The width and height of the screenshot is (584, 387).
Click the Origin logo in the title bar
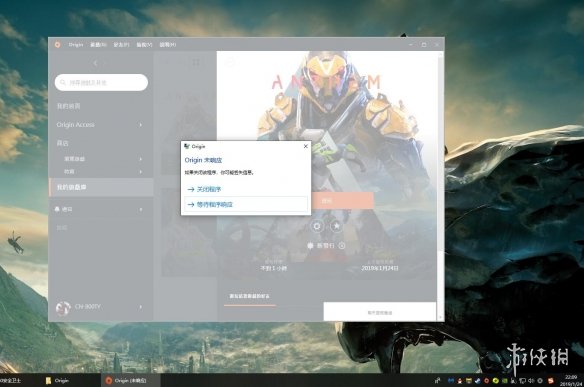tap(57, 44)
